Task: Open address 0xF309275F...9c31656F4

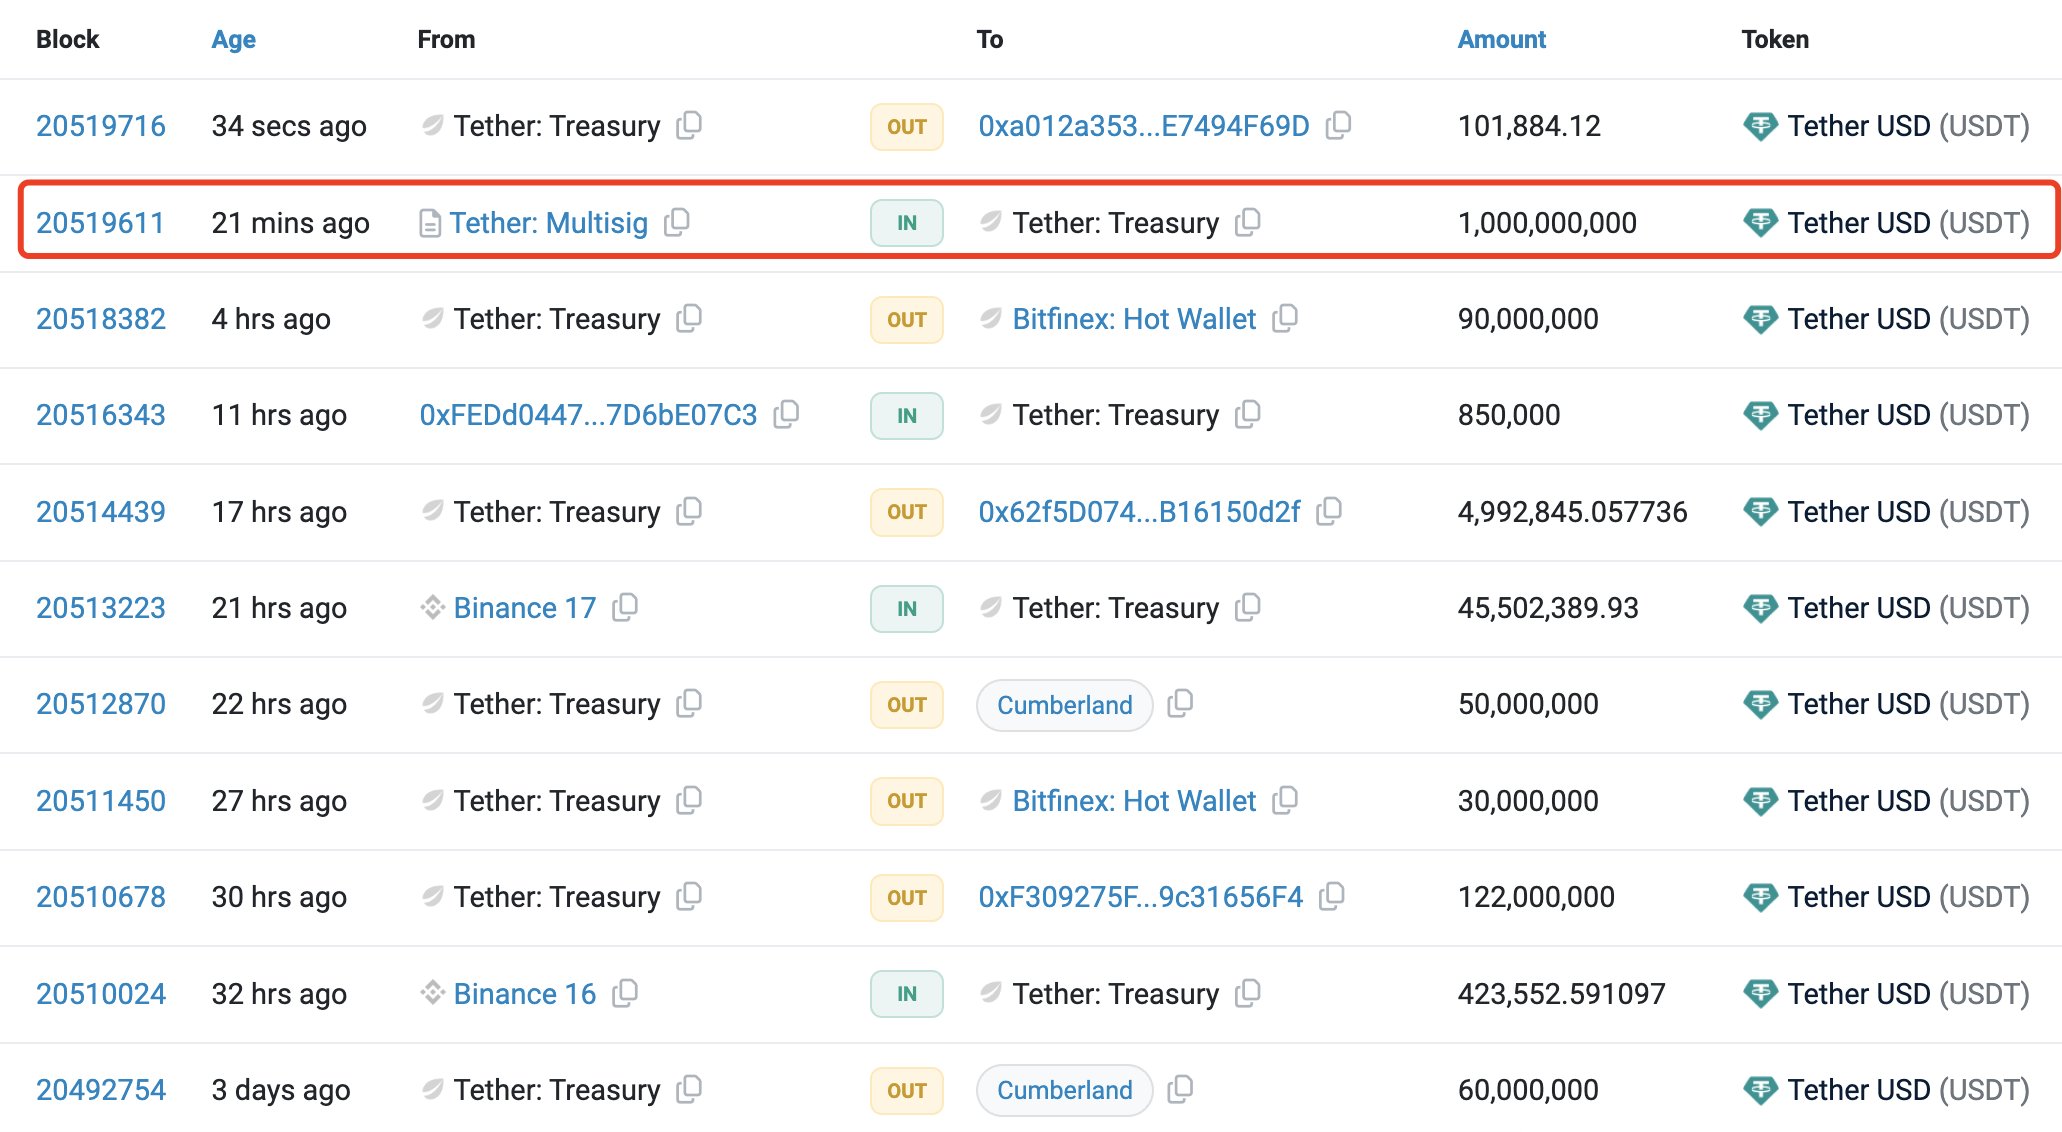Action: click(x=1141, y=897)
